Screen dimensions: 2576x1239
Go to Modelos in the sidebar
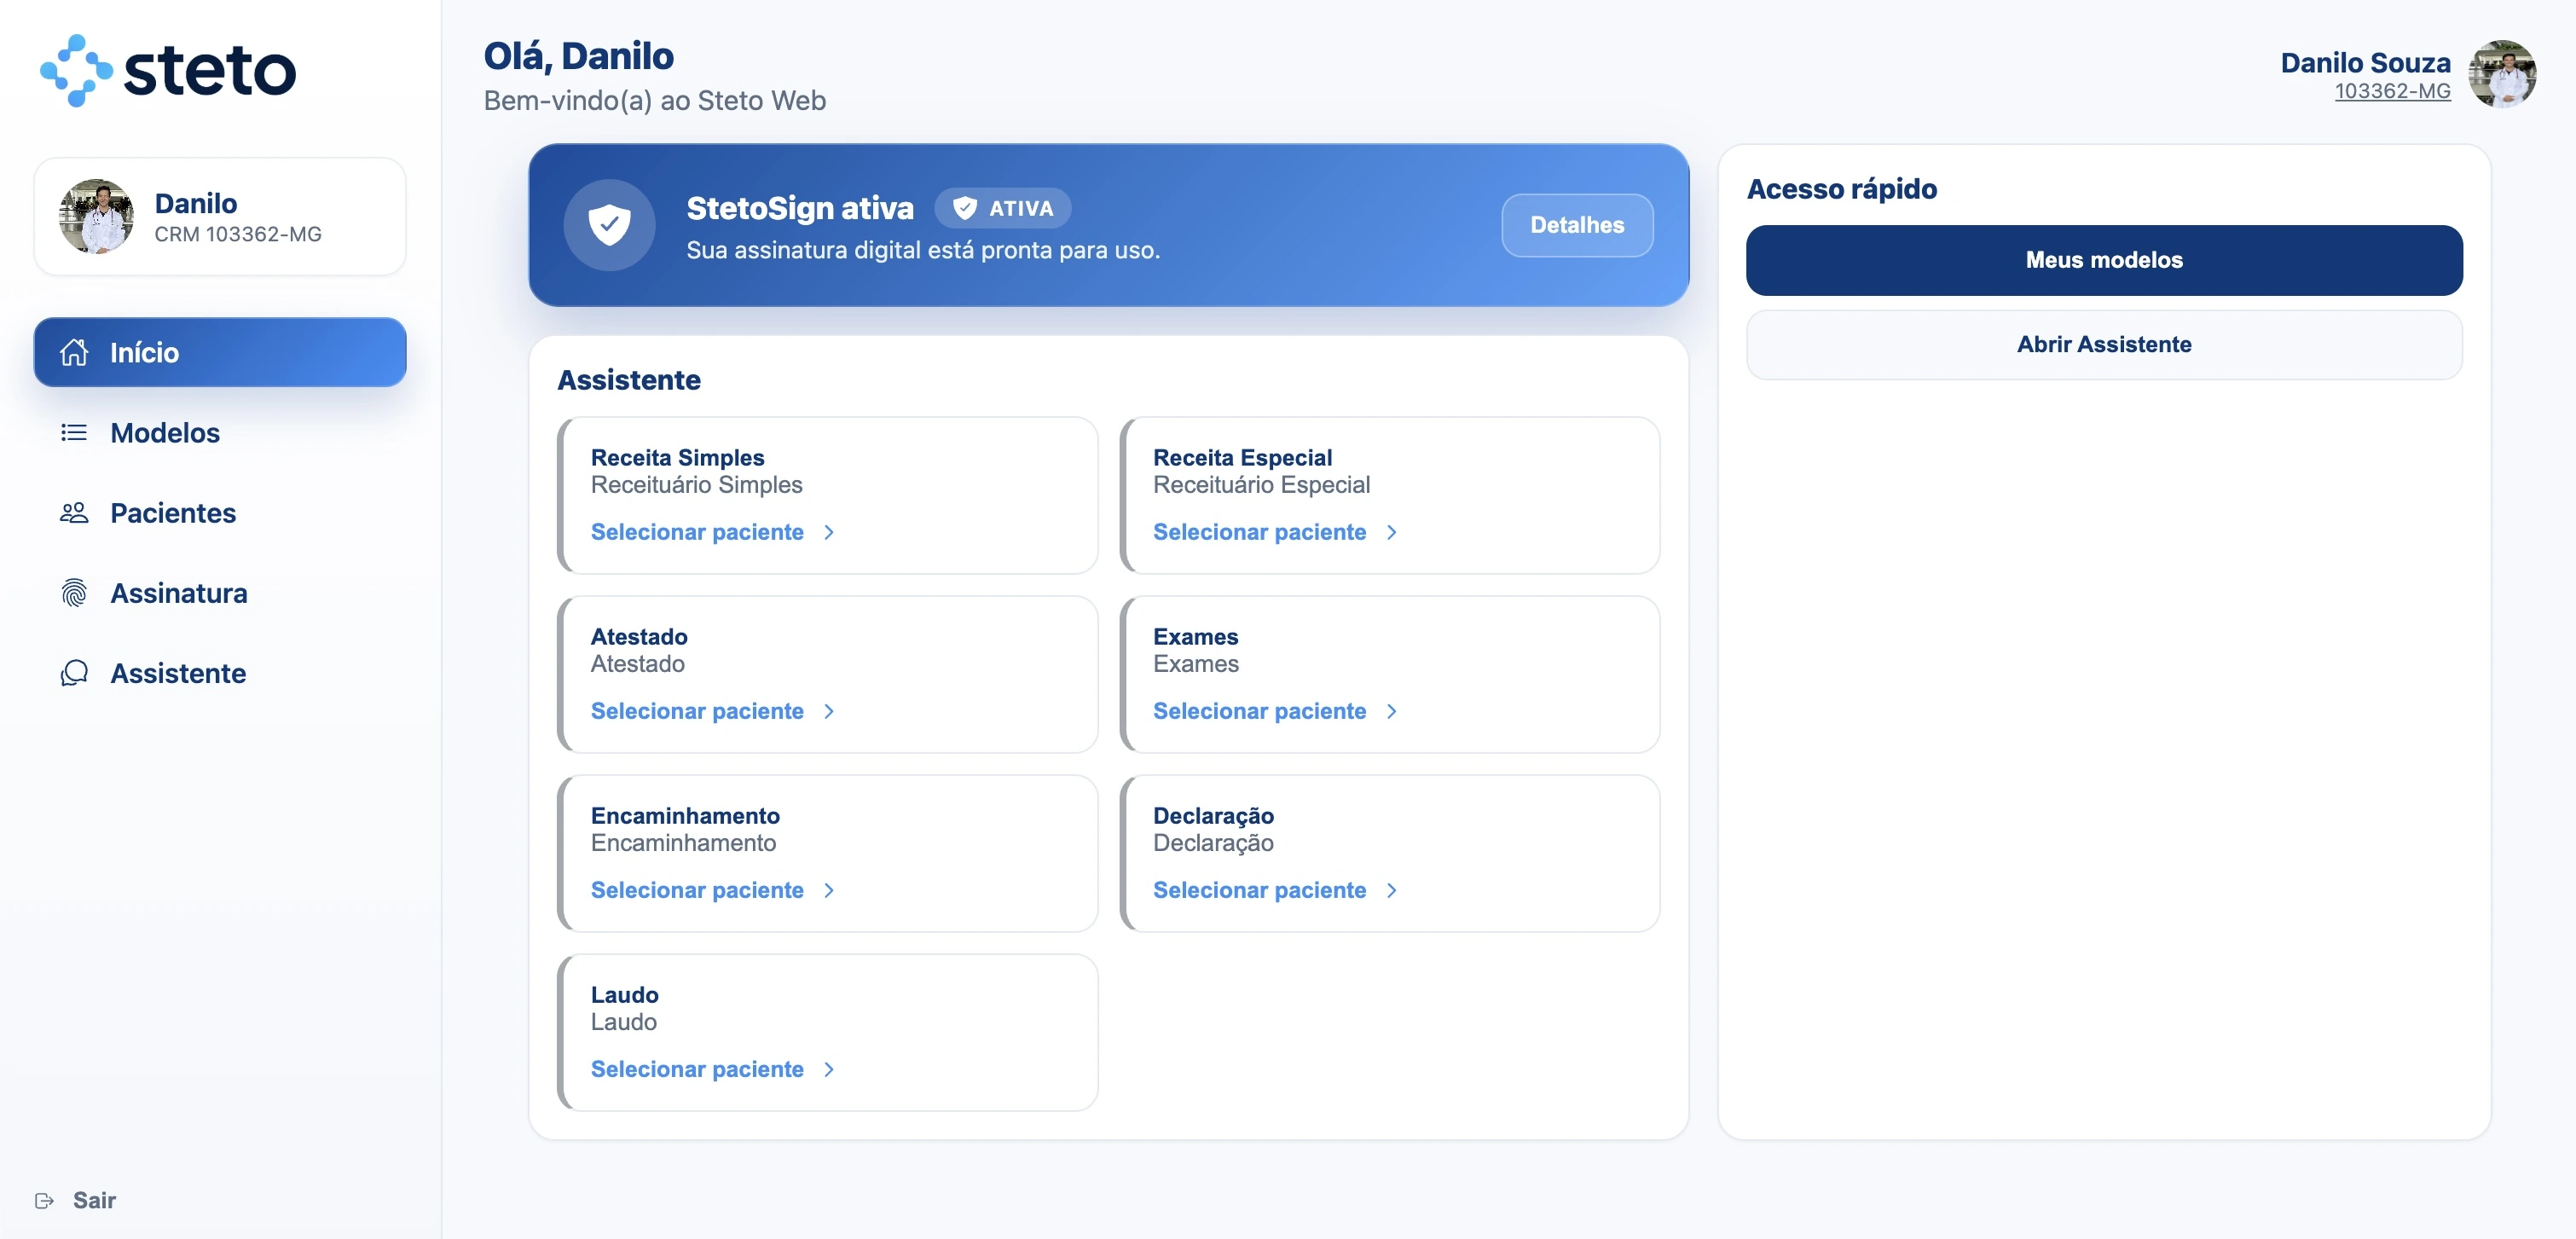[x=165, y=432]
